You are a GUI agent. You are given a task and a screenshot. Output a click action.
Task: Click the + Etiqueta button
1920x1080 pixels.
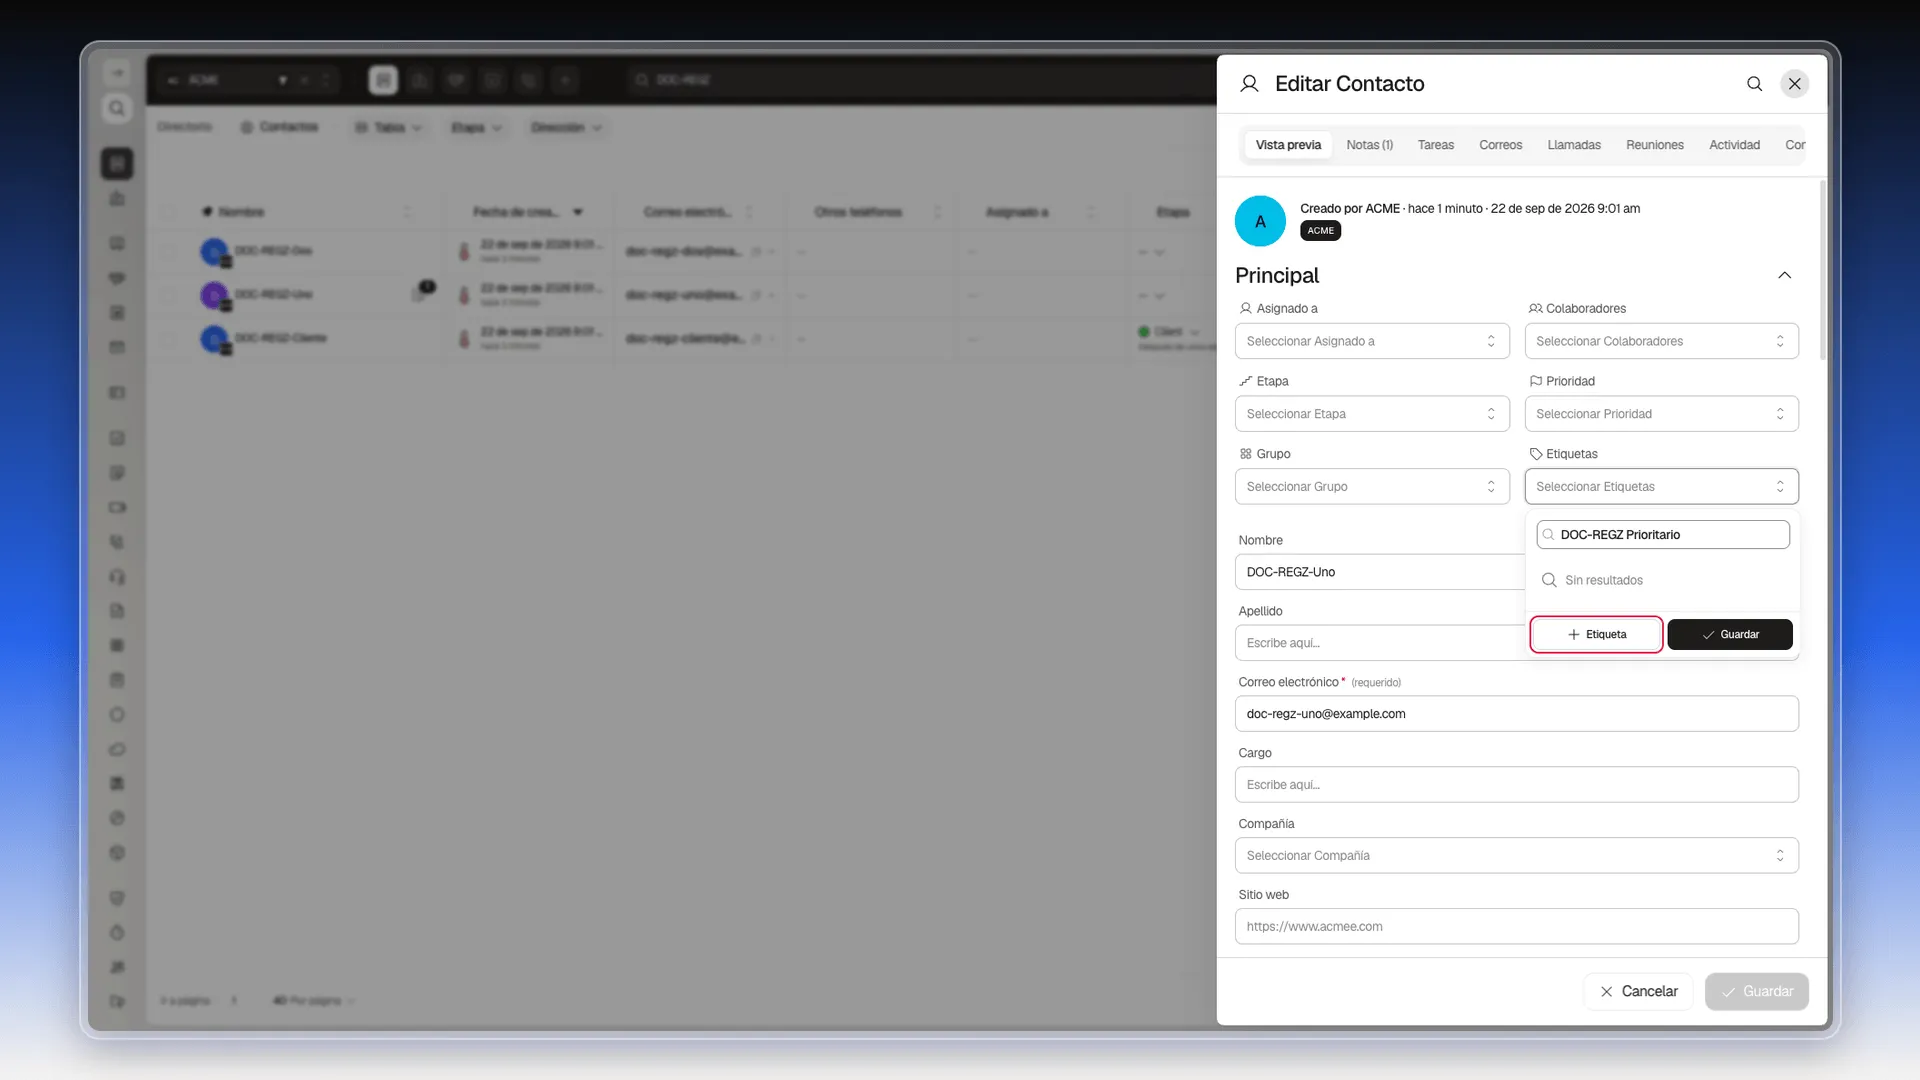click(x=1596, y=635)
